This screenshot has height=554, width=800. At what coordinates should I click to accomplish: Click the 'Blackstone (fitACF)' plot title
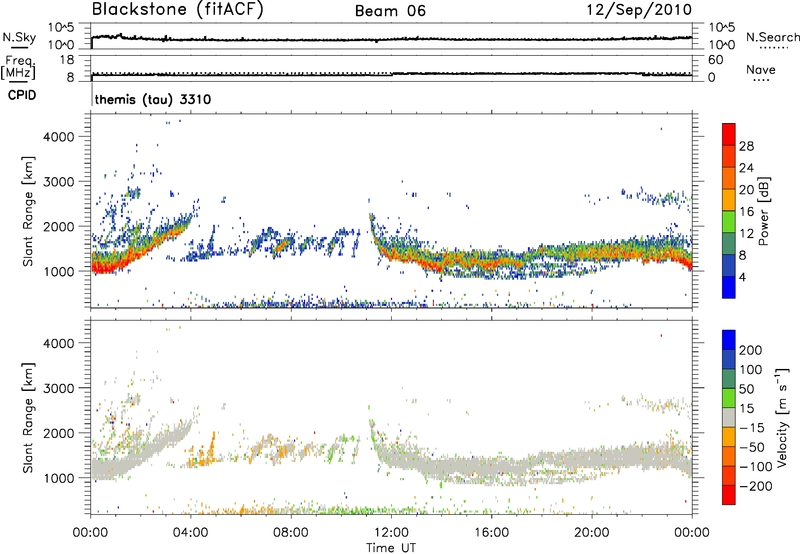point(178,9)
